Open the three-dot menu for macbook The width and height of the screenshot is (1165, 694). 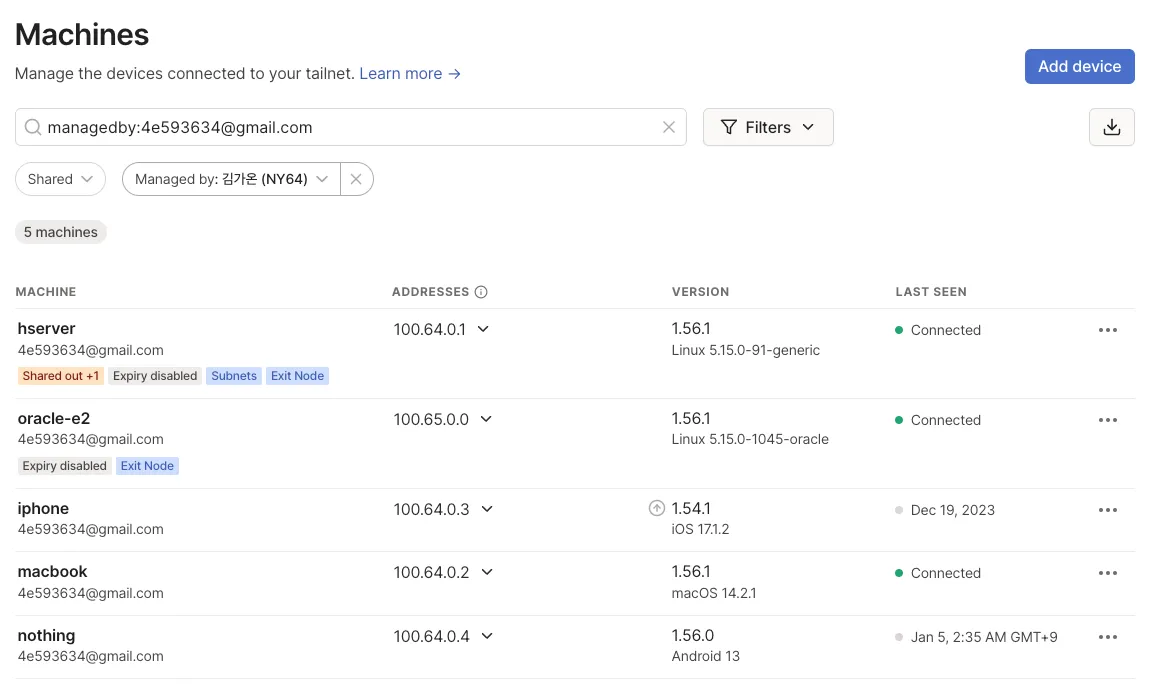coord(1107,573)
